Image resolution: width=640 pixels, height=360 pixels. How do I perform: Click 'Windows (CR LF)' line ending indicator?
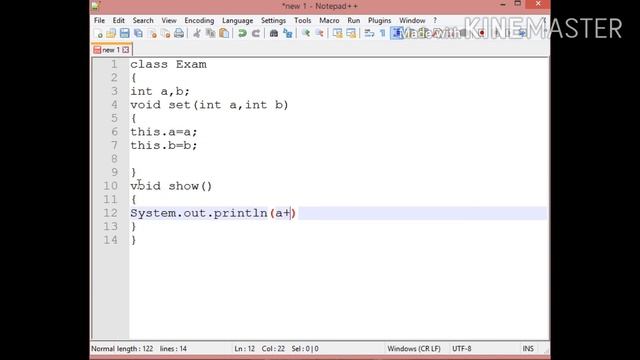click(414, 349)
